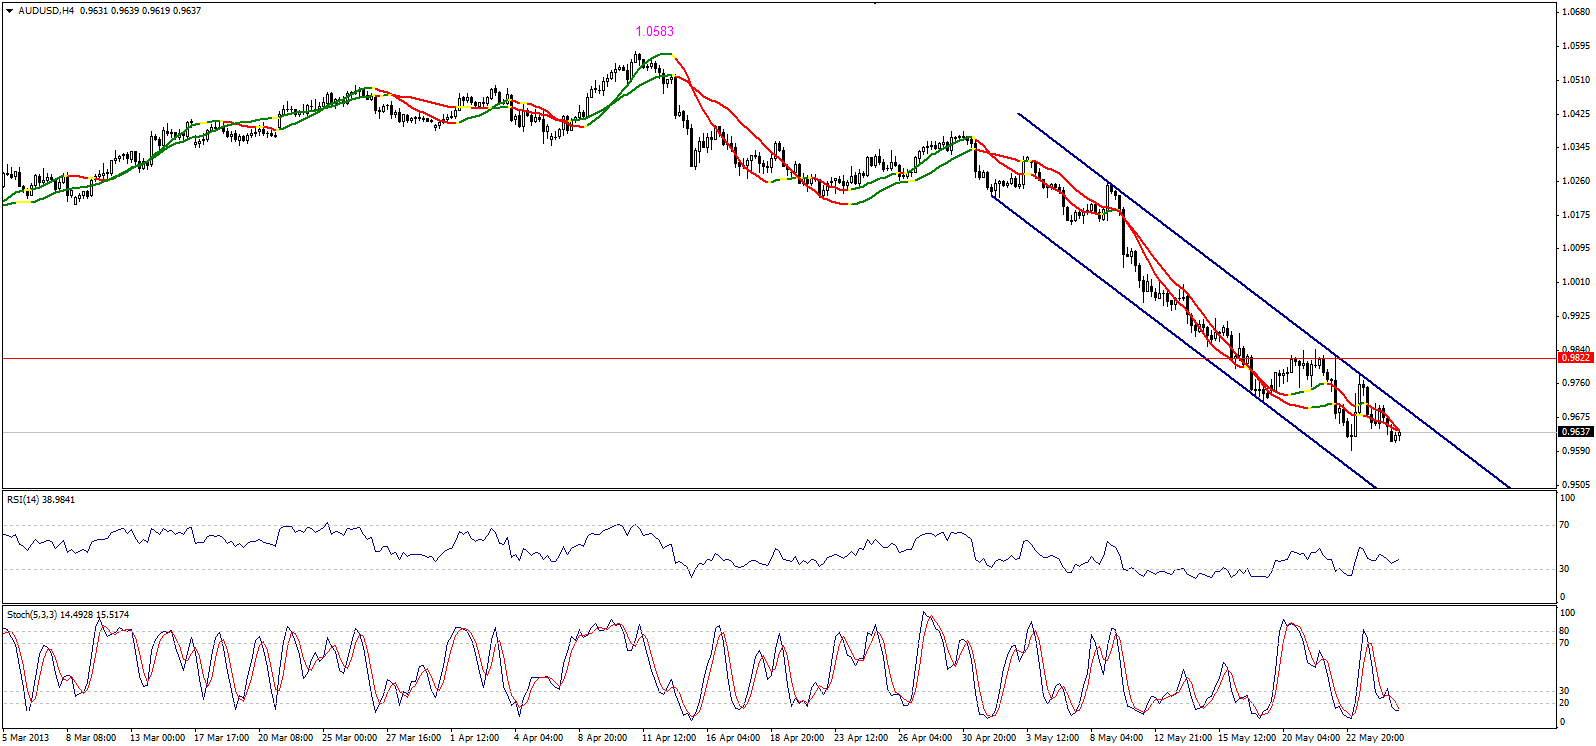Select the OHLC values 0.9631 0.9639 0.9619 0.9637
The height and width of the screenshot is (746, 1596).
tap(140, 11)
